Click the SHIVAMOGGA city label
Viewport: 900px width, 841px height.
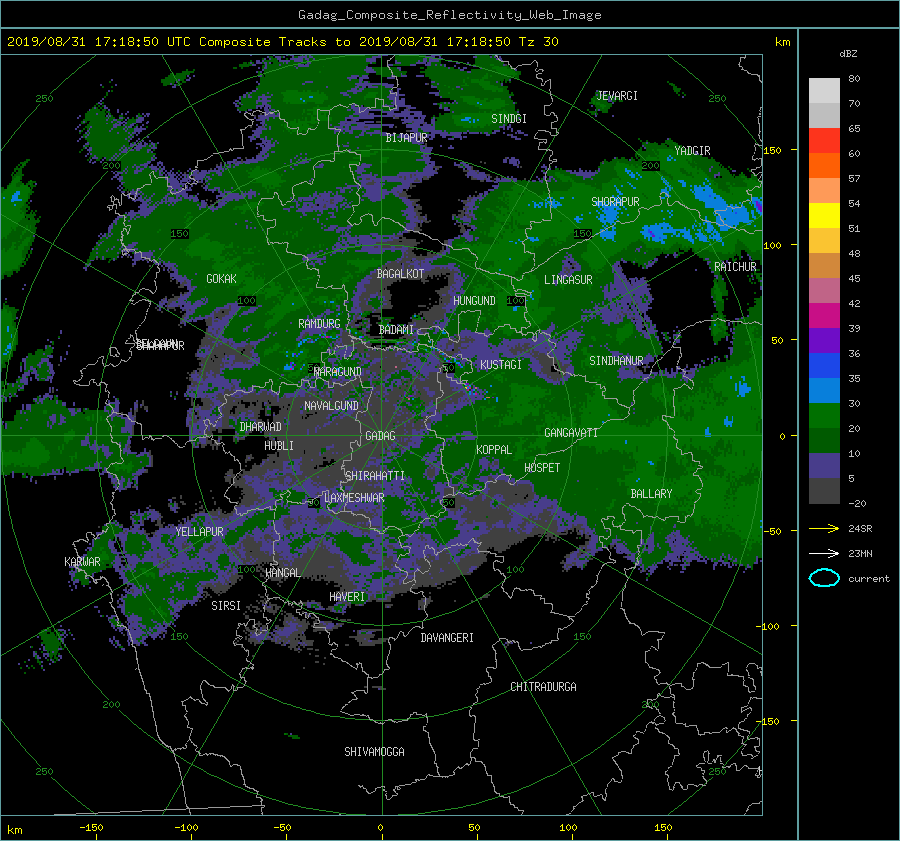point(374,751)
